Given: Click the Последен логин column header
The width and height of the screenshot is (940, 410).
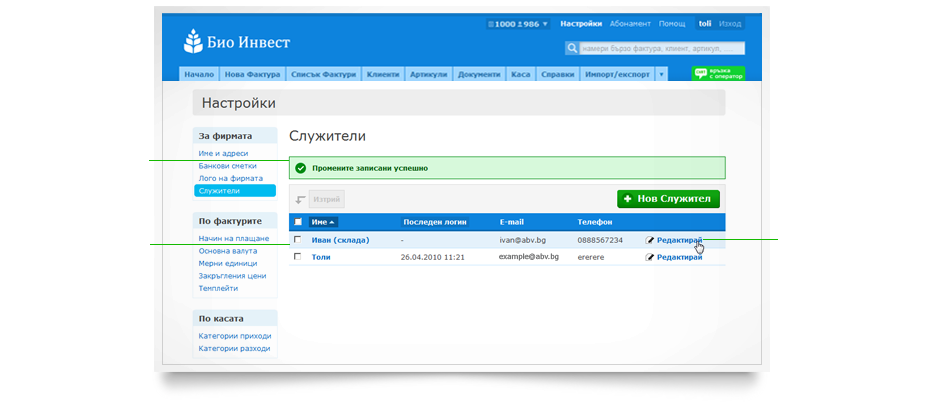Looking at the screenshot, I should click(x=435, y=222).
